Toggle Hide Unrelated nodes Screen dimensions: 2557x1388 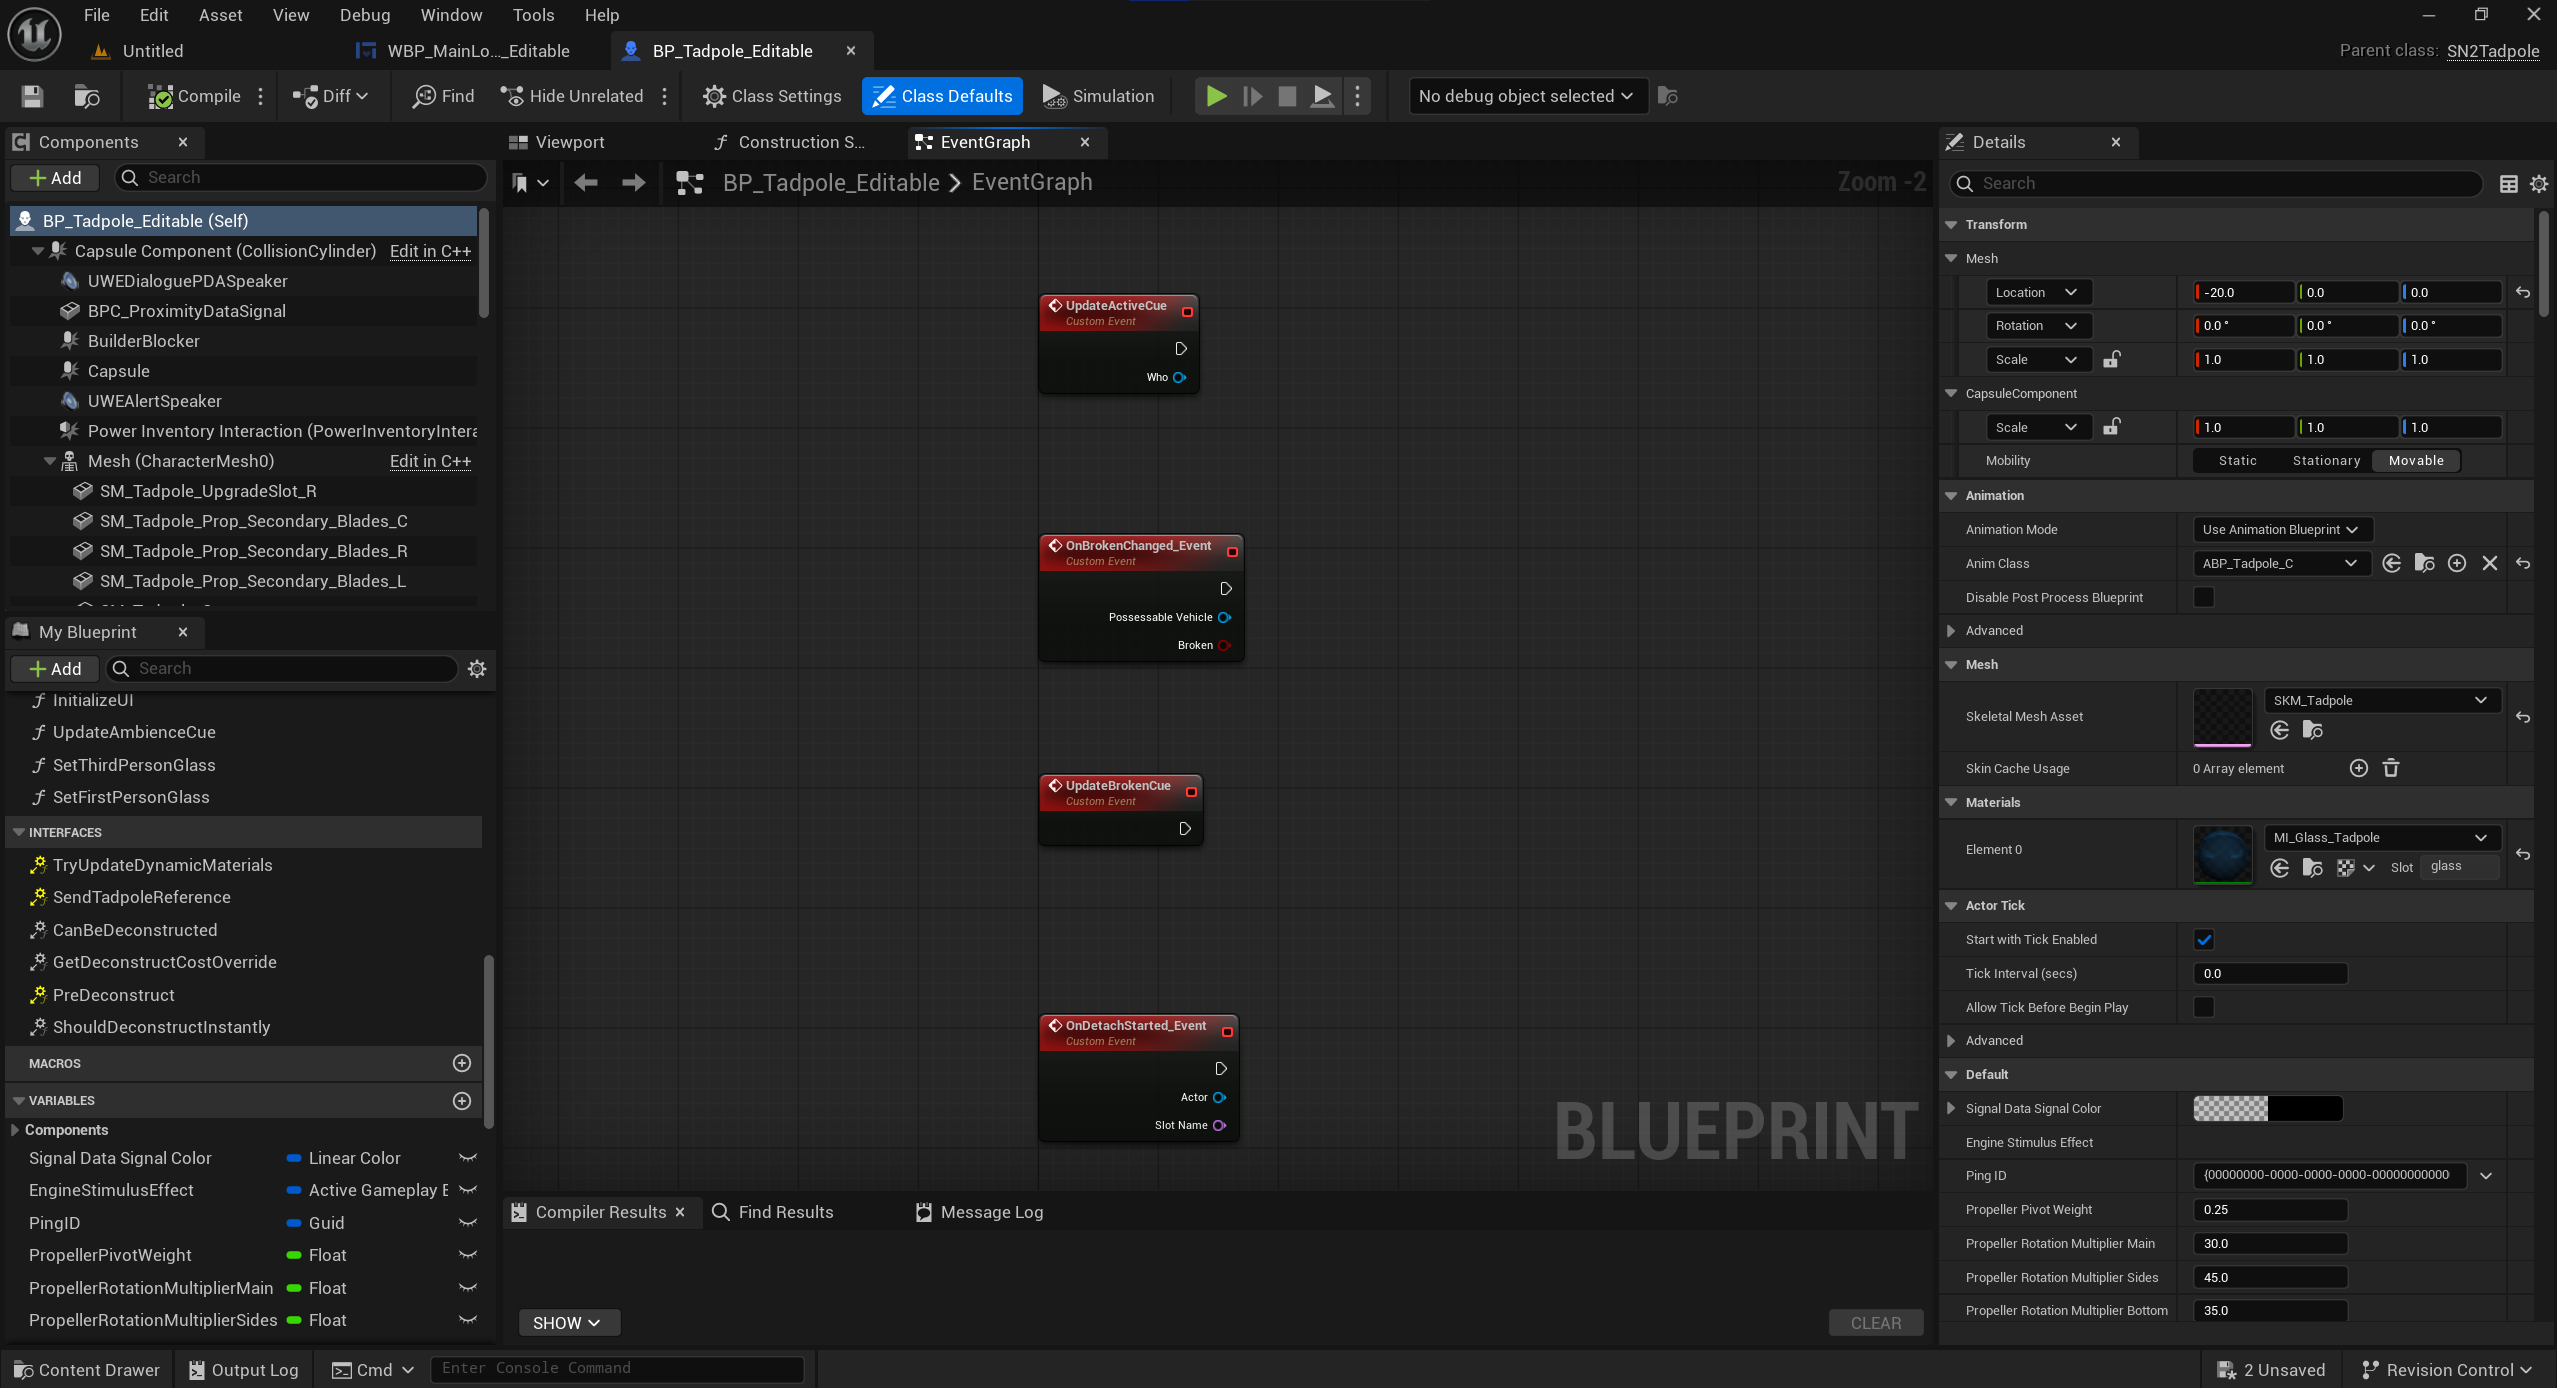coord(572,96)
